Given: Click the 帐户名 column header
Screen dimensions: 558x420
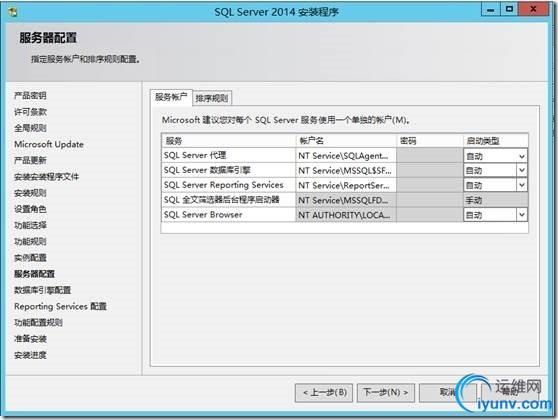Looking at the screenshot, I should click(x=346, y=141).
